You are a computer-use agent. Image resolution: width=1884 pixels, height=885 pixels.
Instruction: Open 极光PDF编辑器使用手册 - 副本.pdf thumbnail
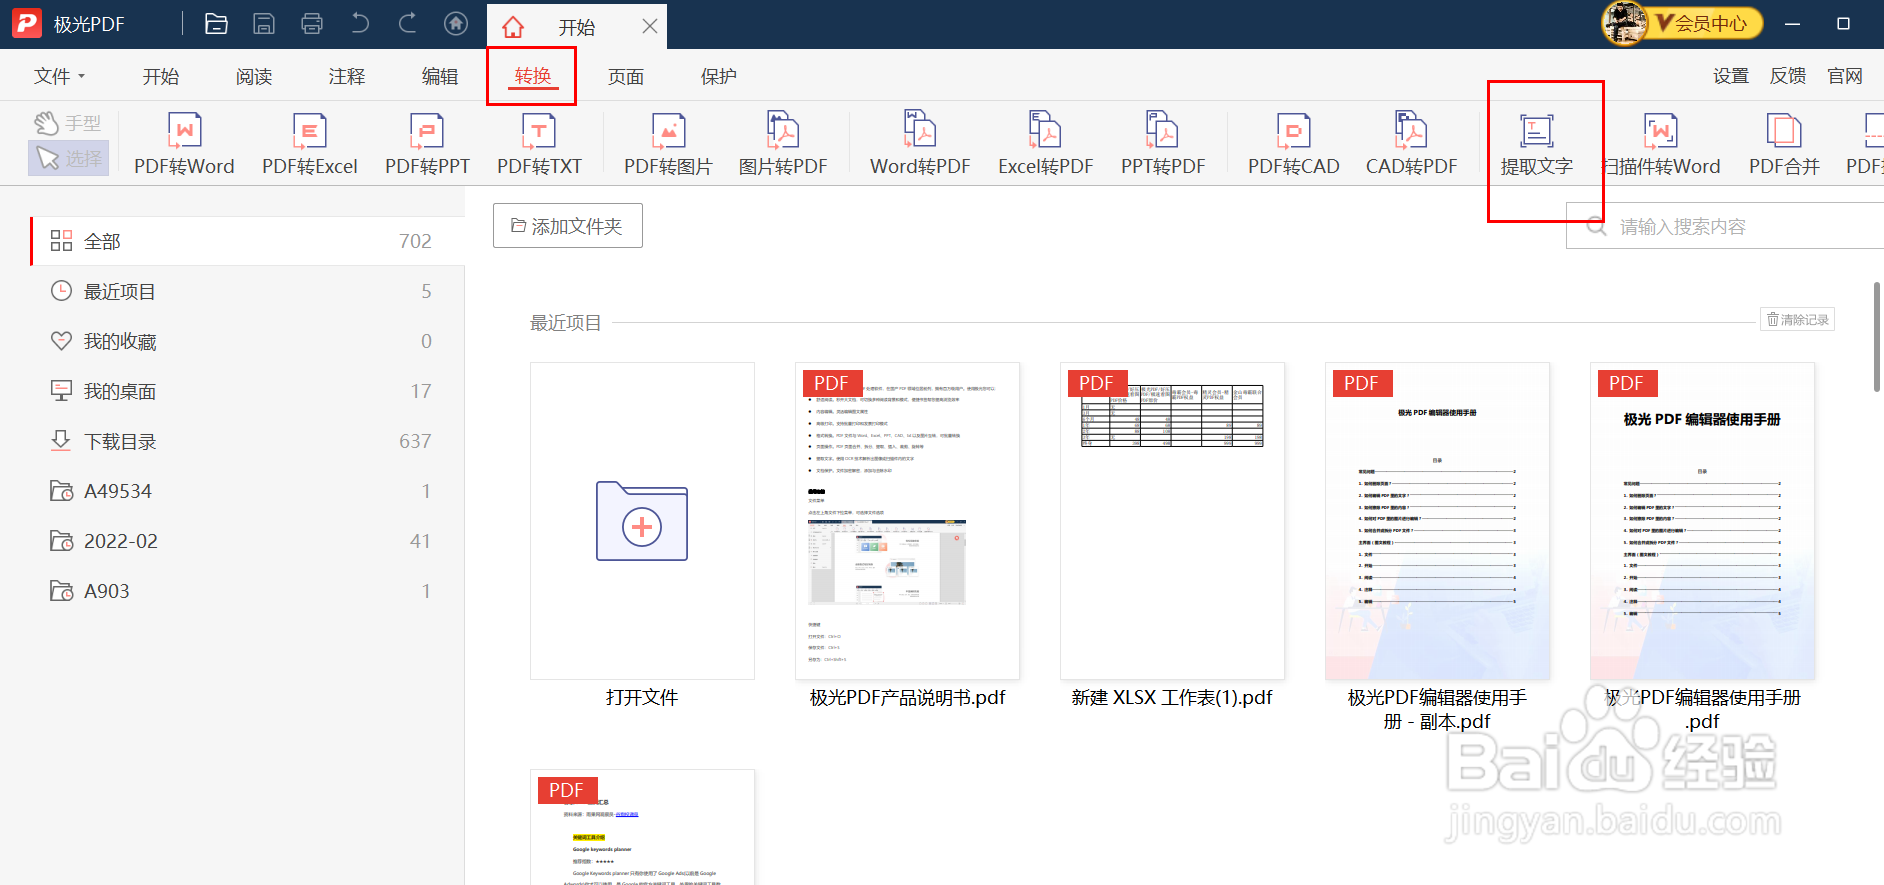pyautogui.click(x=1437, y=521)
